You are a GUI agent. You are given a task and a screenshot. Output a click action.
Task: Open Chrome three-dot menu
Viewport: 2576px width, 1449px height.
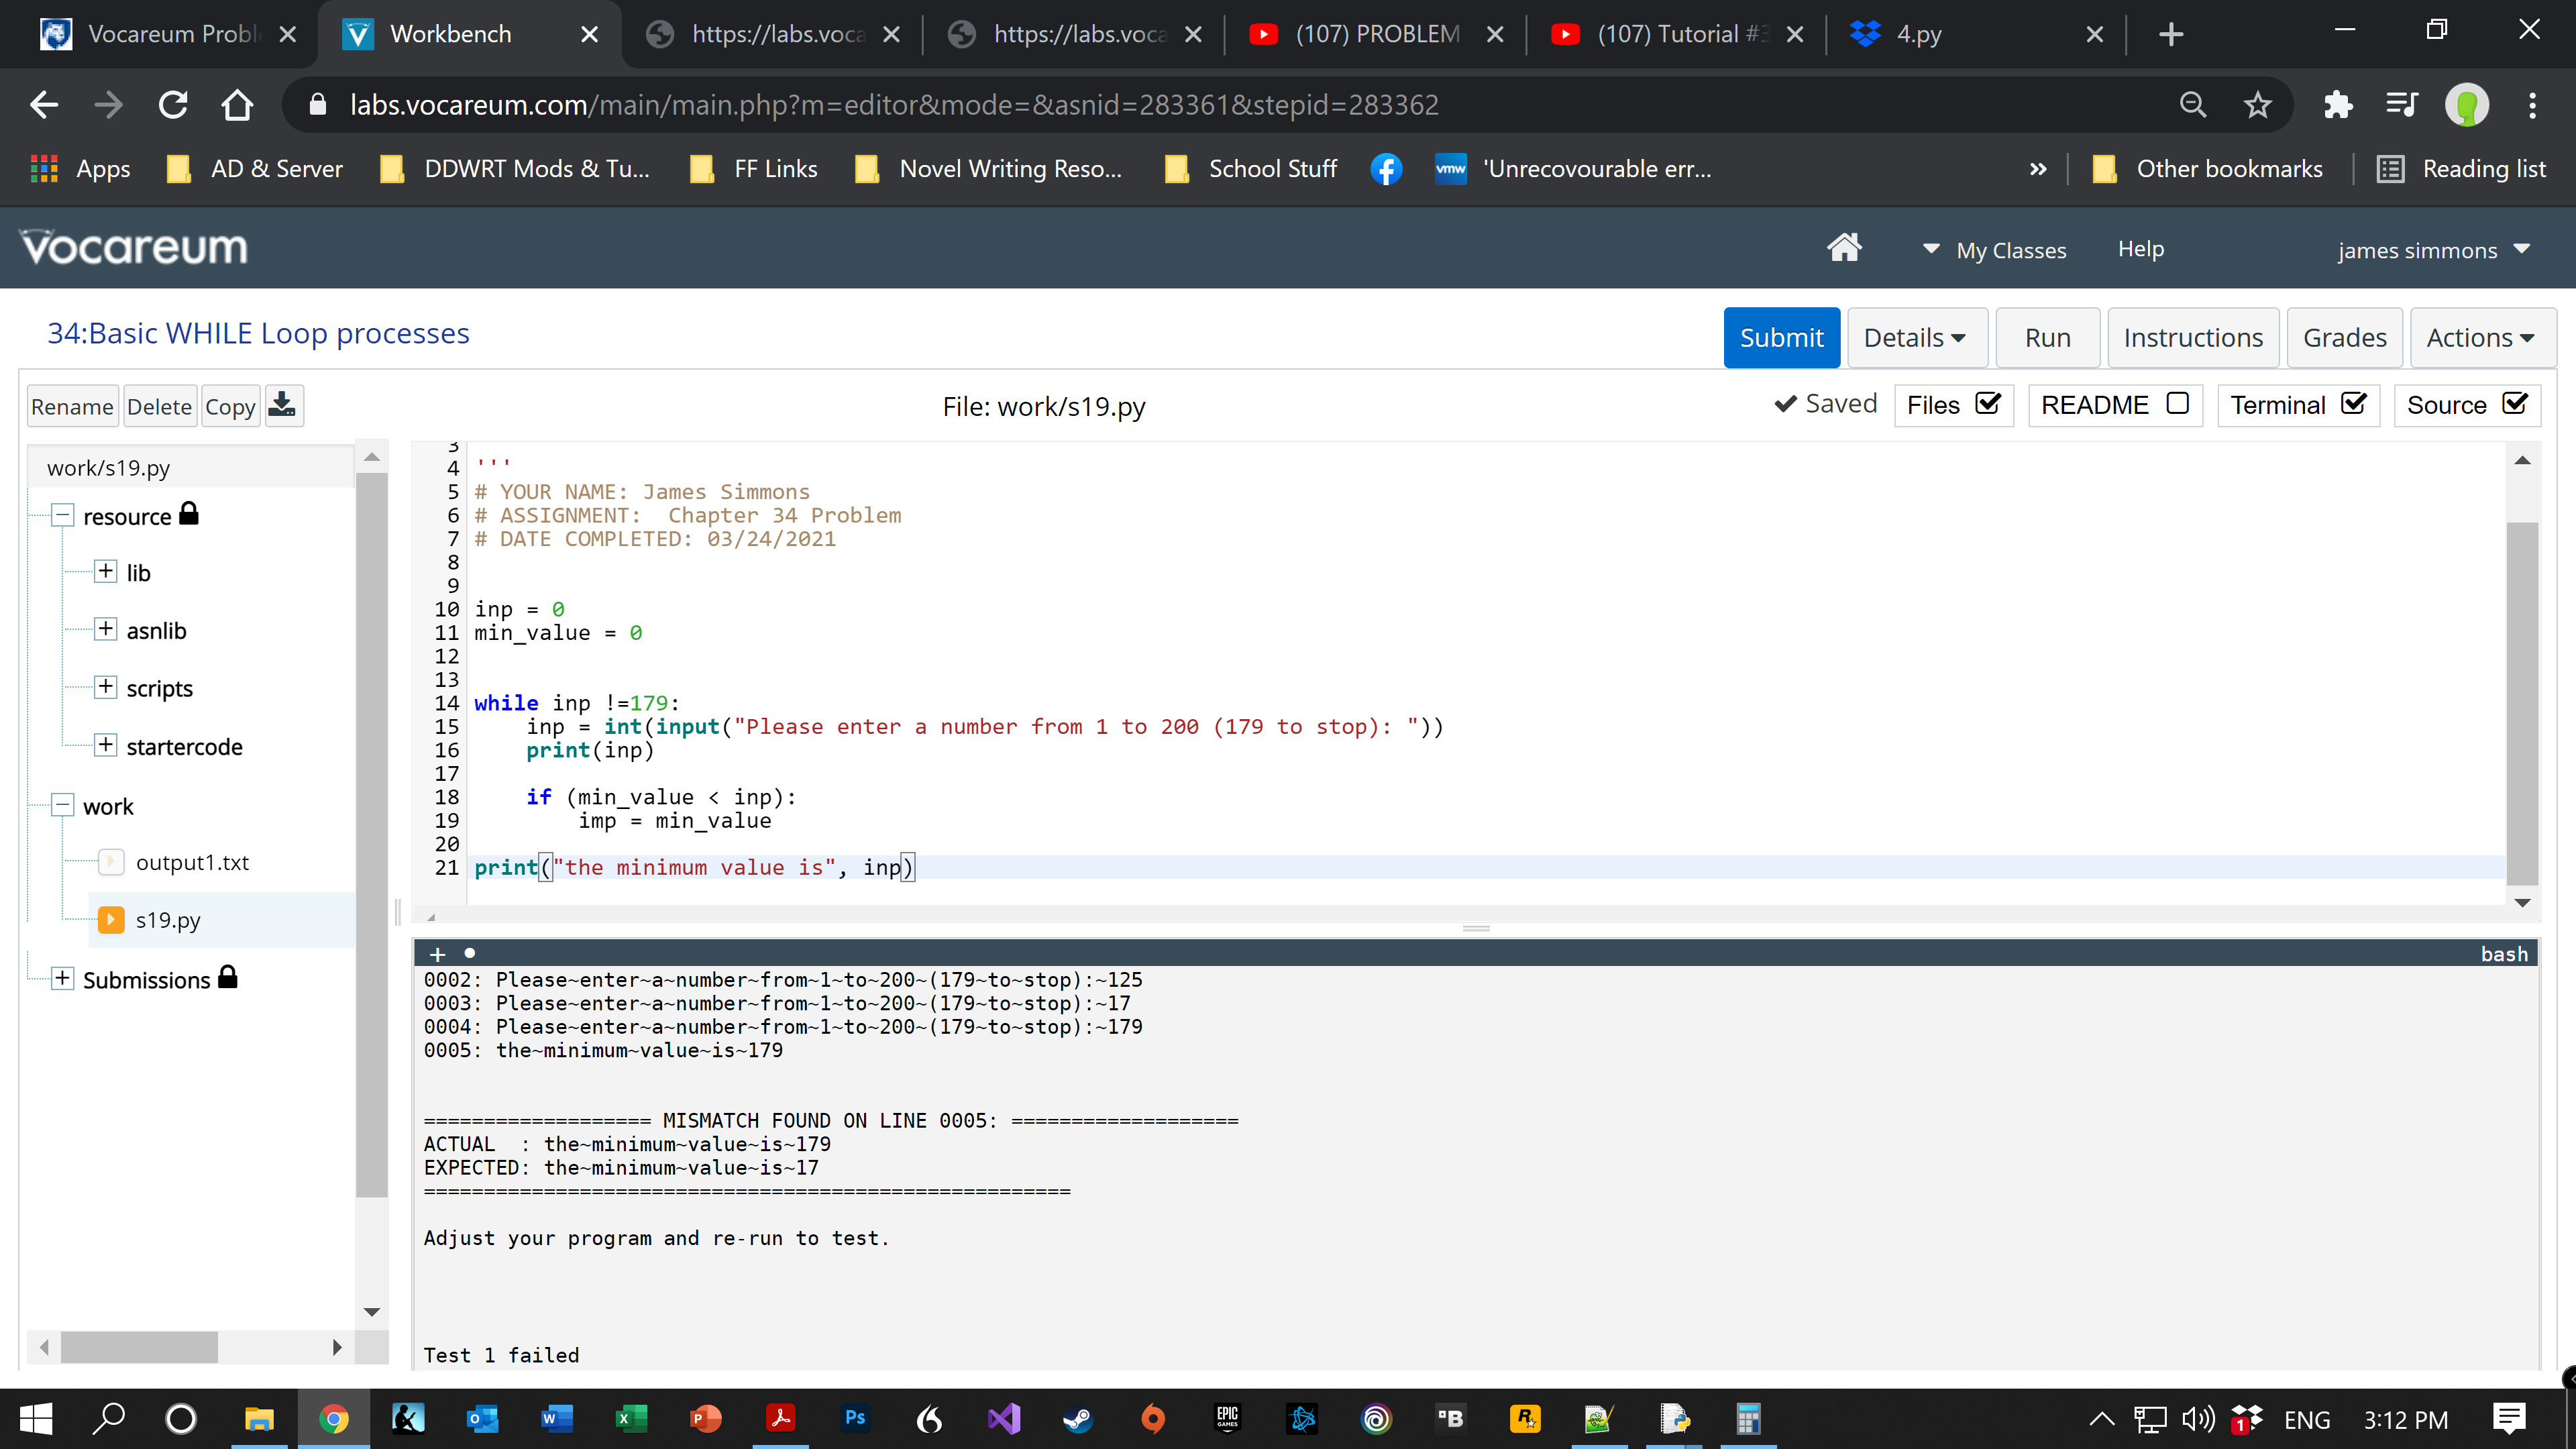pyautogui.click(x=2532, y=105)
